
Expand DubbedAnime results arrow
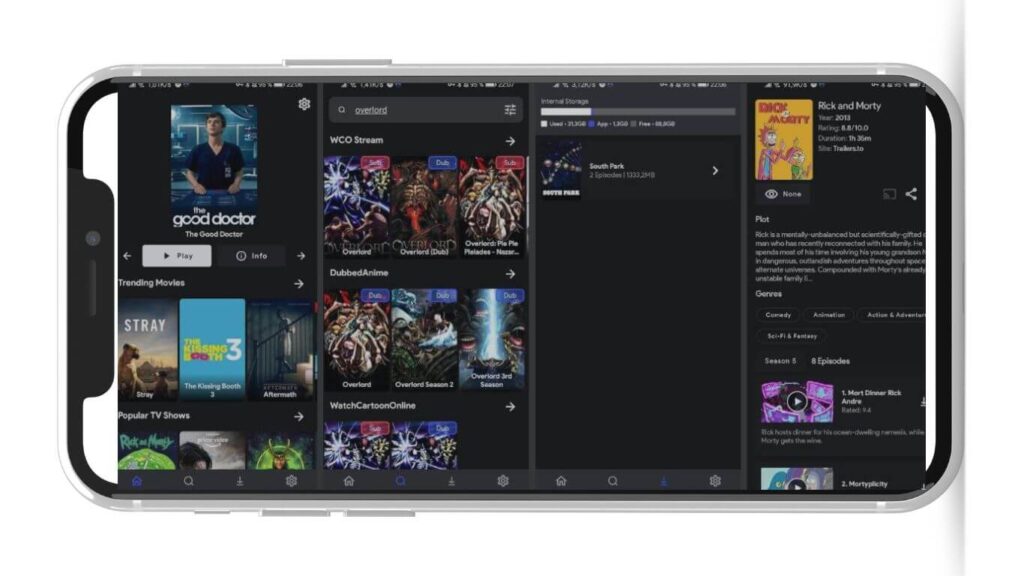(x=510, y=274)
